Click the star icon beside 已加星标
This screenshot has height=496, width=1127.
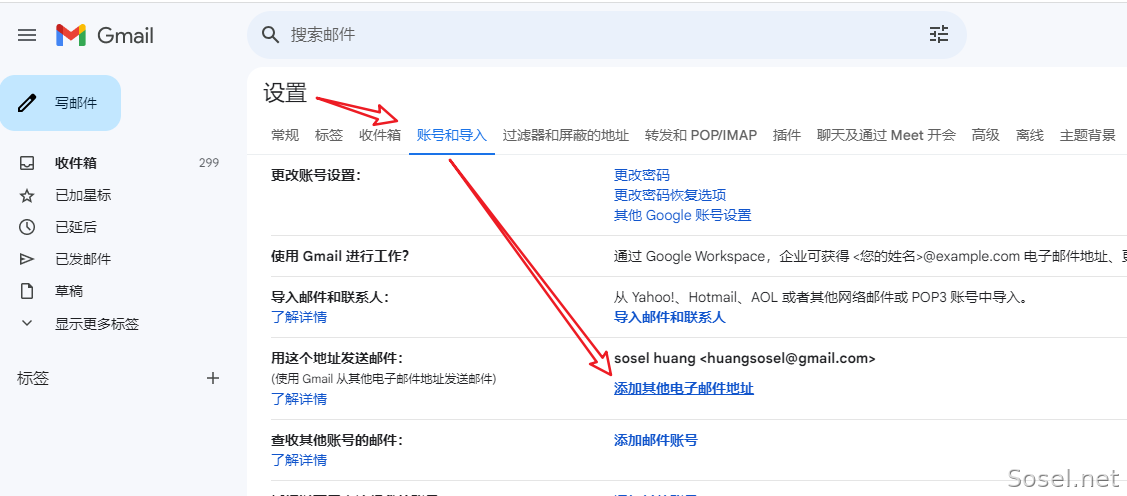pos(27,196)
